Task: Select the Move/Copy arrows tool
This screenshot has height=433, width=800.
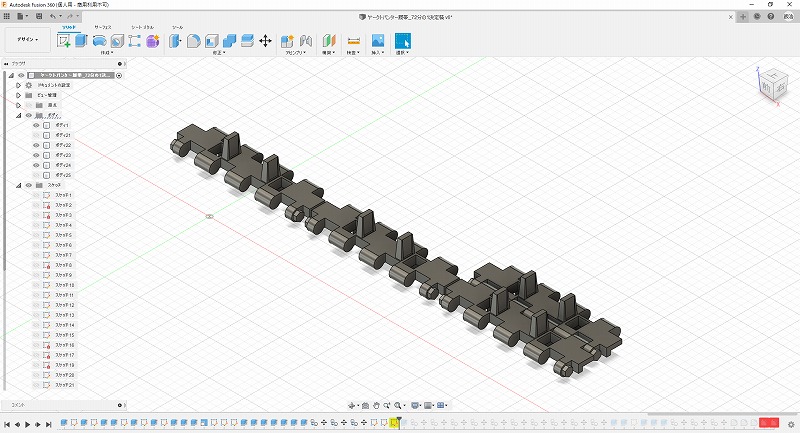Action: click(x=265, y=41)
